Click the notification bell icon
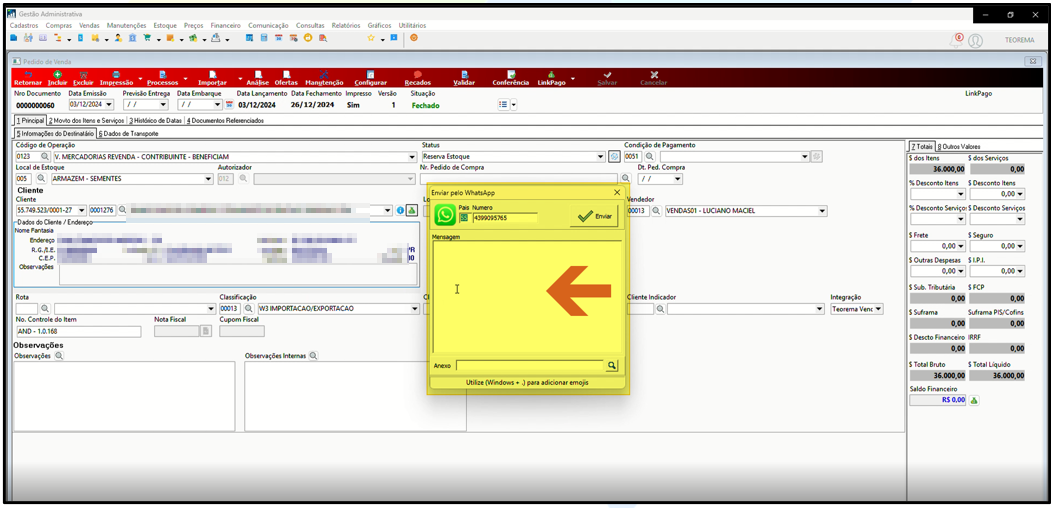 [x=956, y=40]
